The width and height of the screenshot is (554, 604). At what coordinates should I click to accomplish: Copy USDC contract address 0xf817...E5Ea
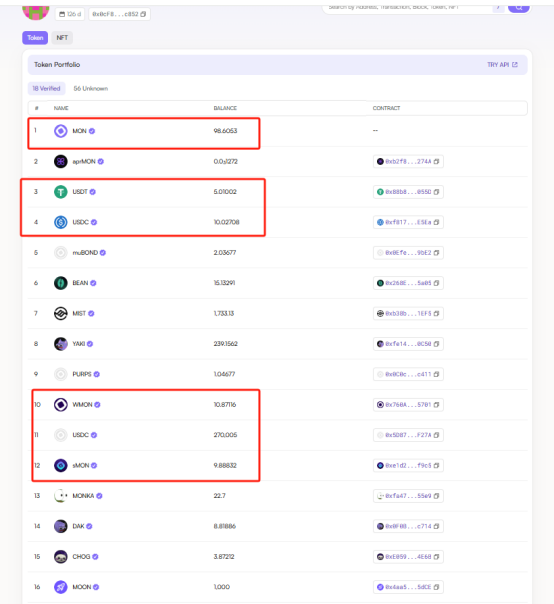436,222
